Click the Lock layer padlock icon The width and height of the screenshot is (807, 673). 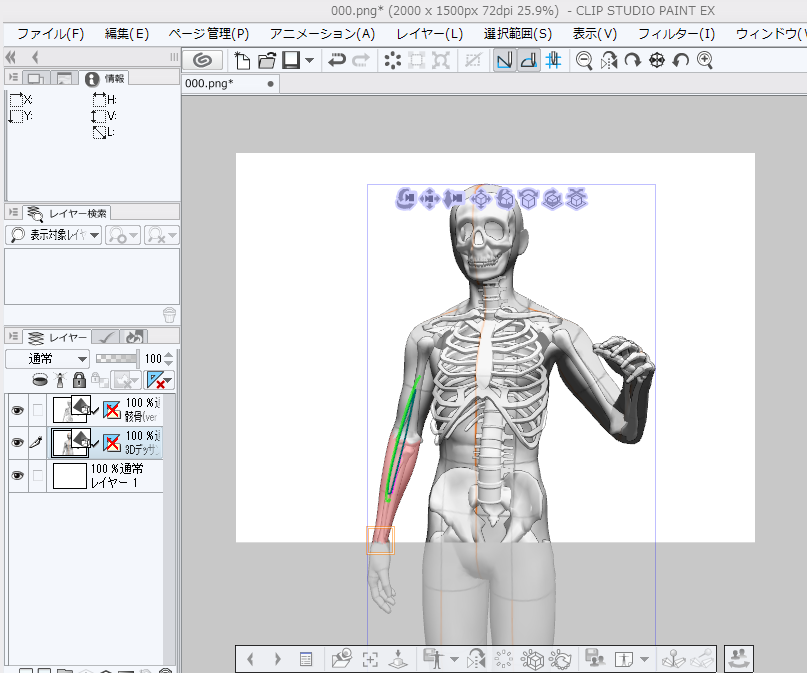pos(80,380)
